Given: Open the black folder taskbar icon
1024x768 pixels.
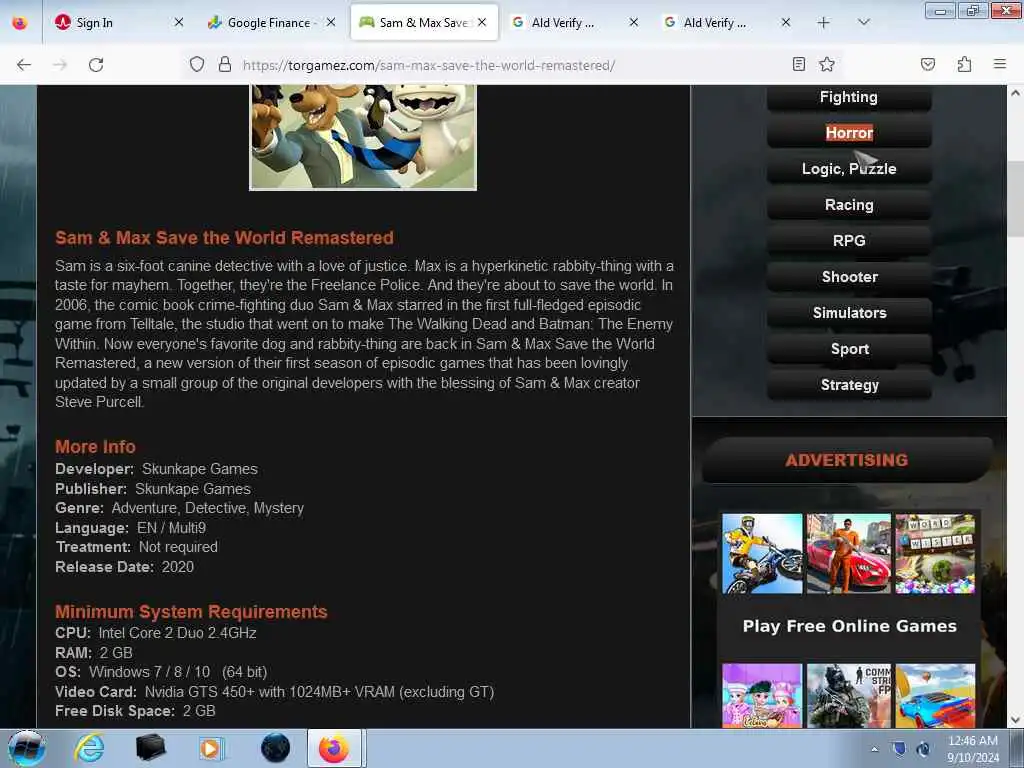Looking at the screenshot, I should (x=150, y=748).
